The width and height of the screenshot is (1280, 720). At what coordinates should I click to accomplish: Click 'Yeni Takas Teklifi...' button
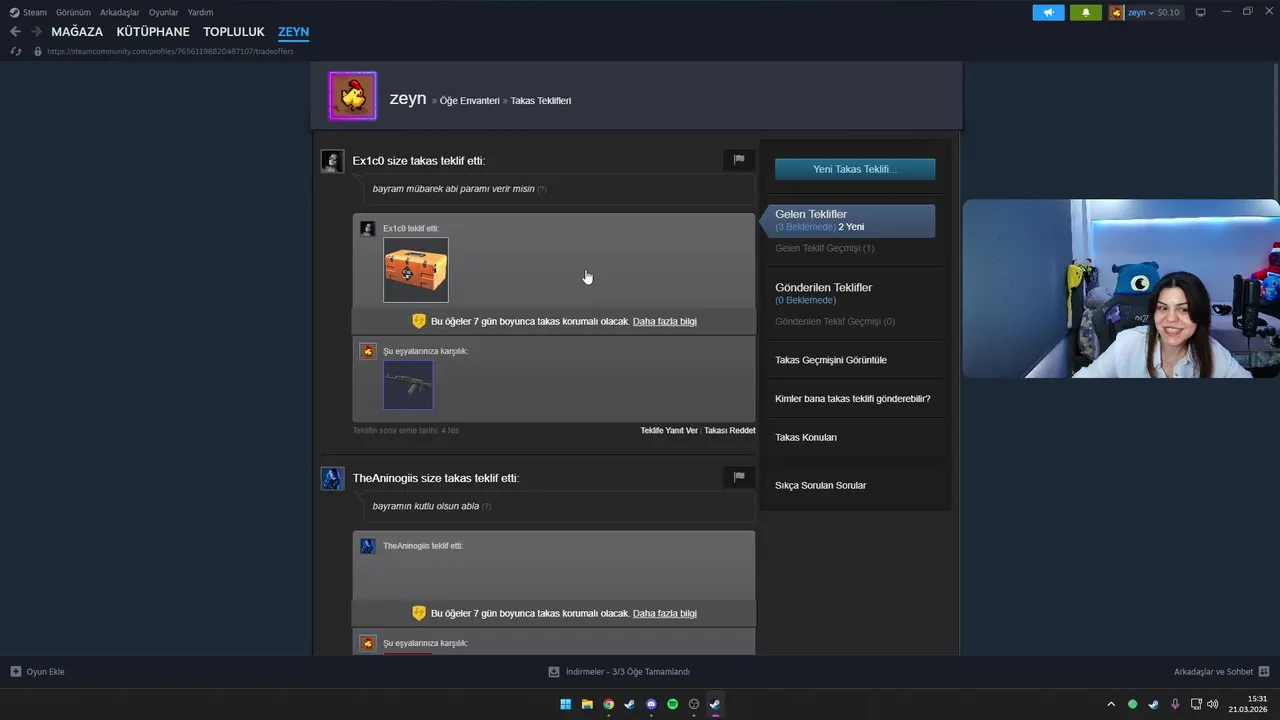pyautogui.click(x=855, y=169)
